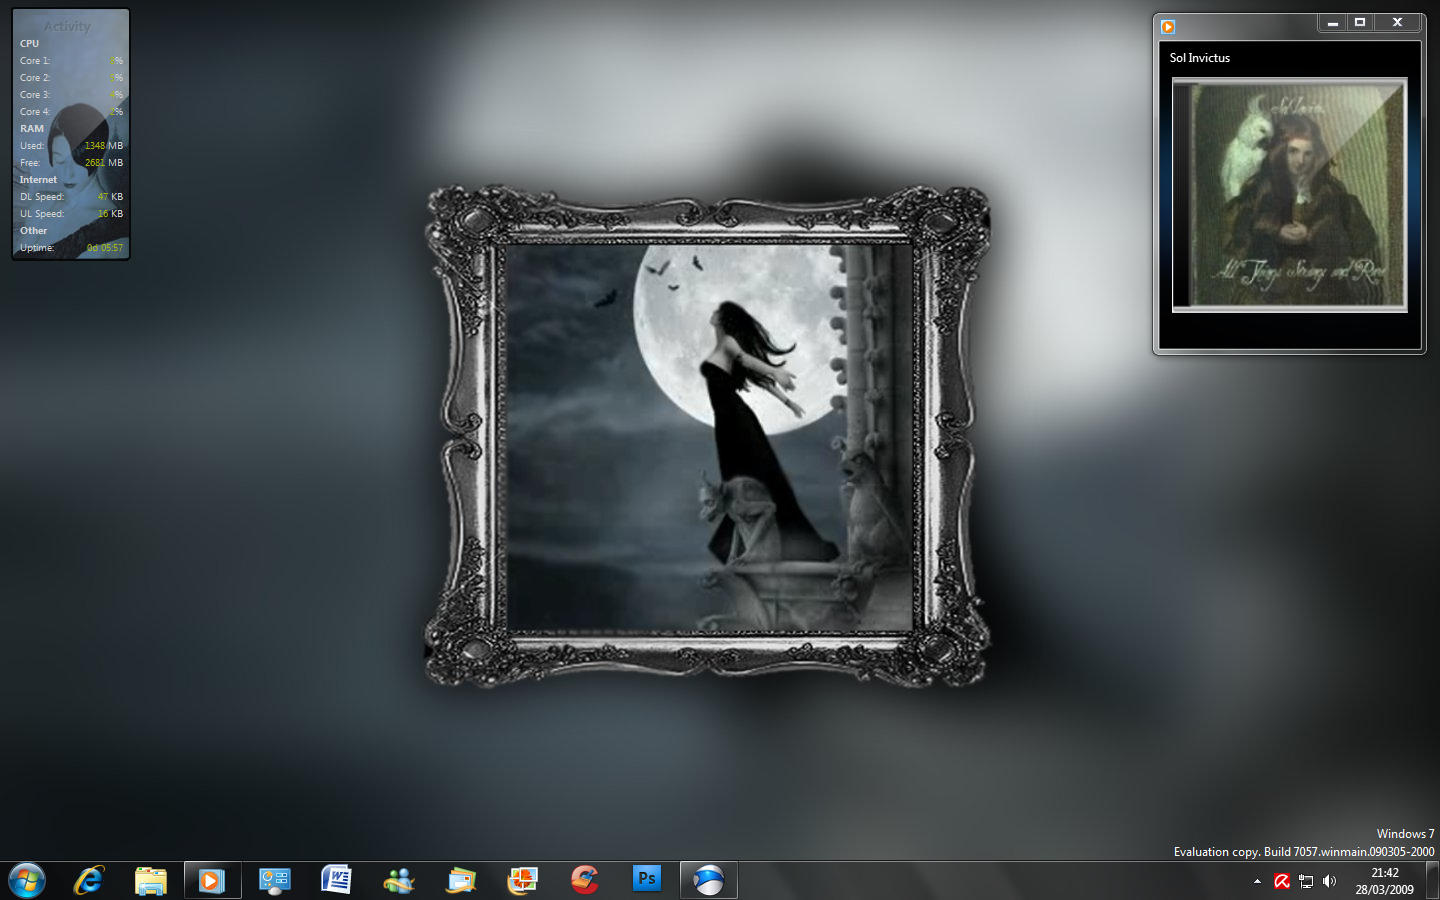Click the 'Core 4:' usage row
The width and height of the screenshot is (1440, 900).
tap(71, 112)
